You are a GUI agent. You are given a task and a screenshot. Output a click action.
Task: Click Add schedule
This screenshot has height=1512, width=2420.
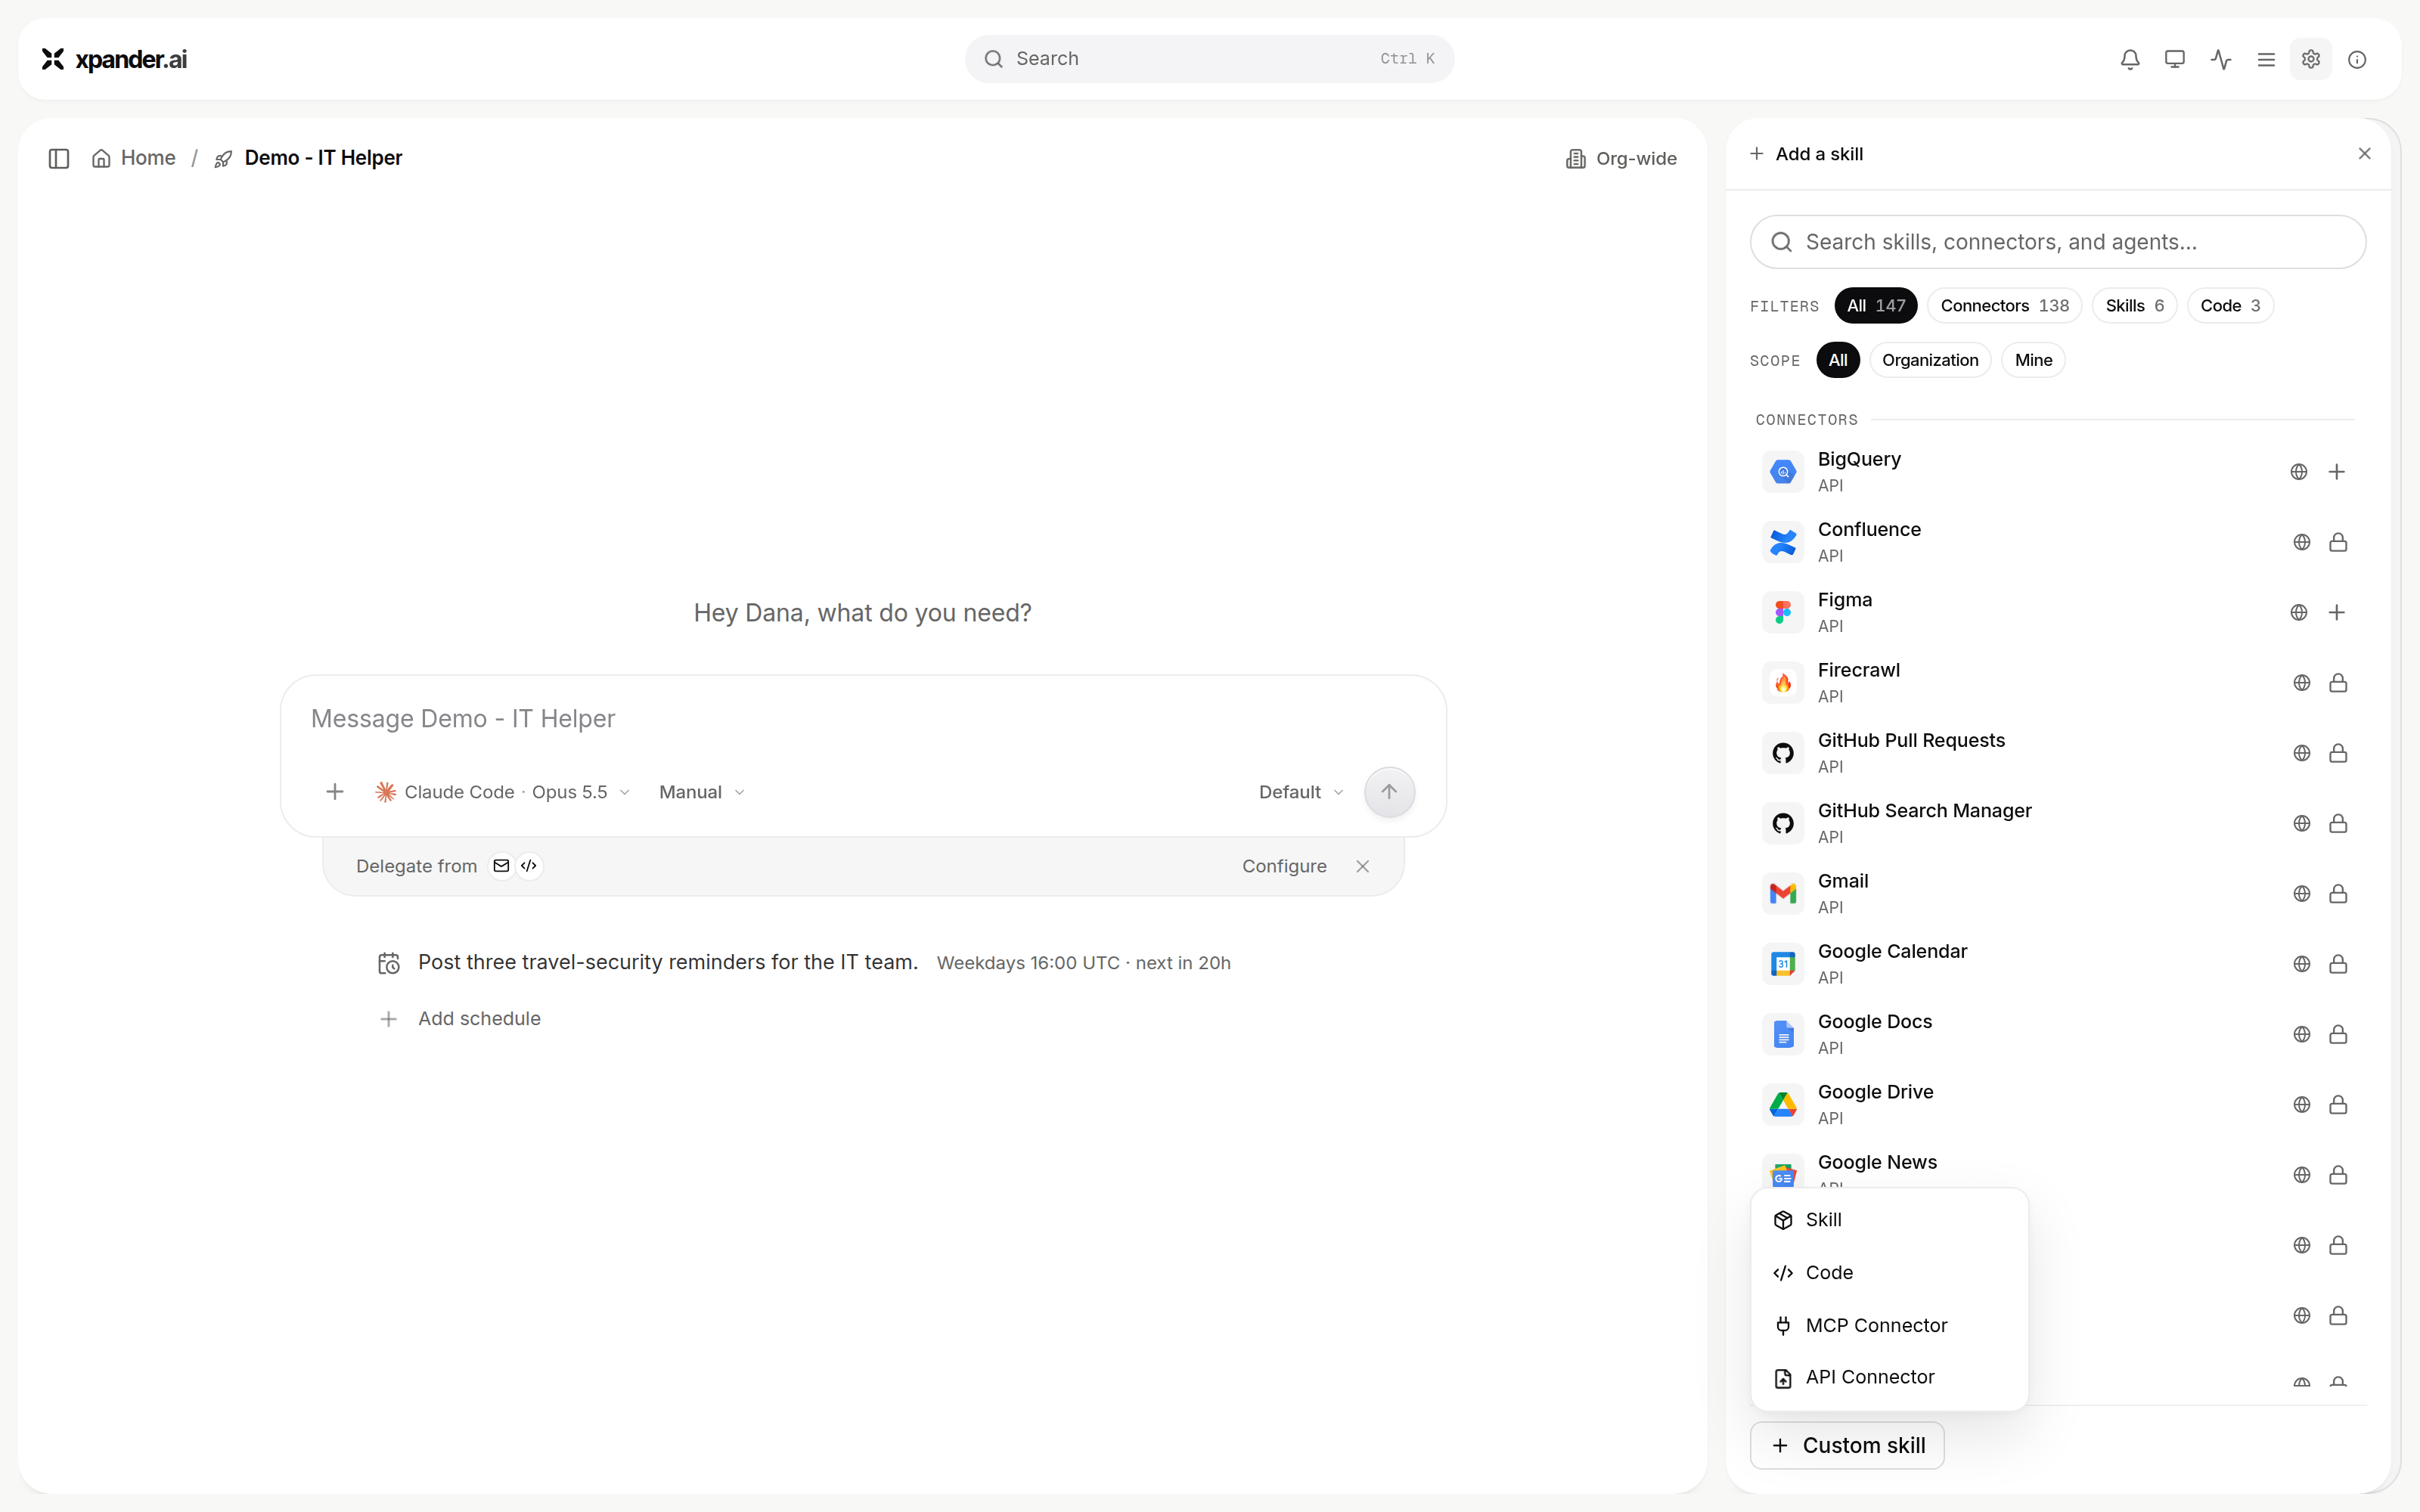pyautogui.click(x=460, y=1019)
